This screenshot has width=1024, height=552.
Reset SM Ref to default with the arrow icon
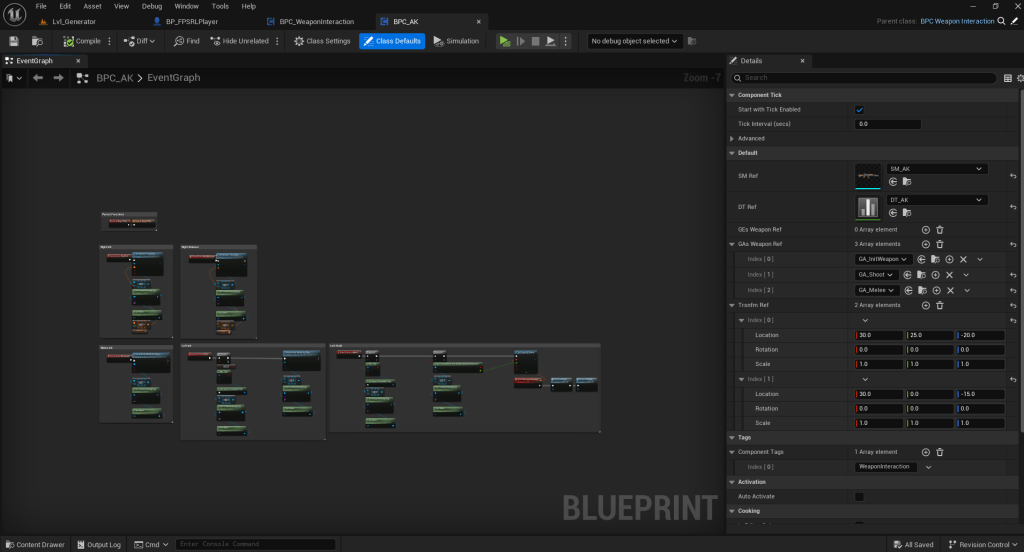1013,176
